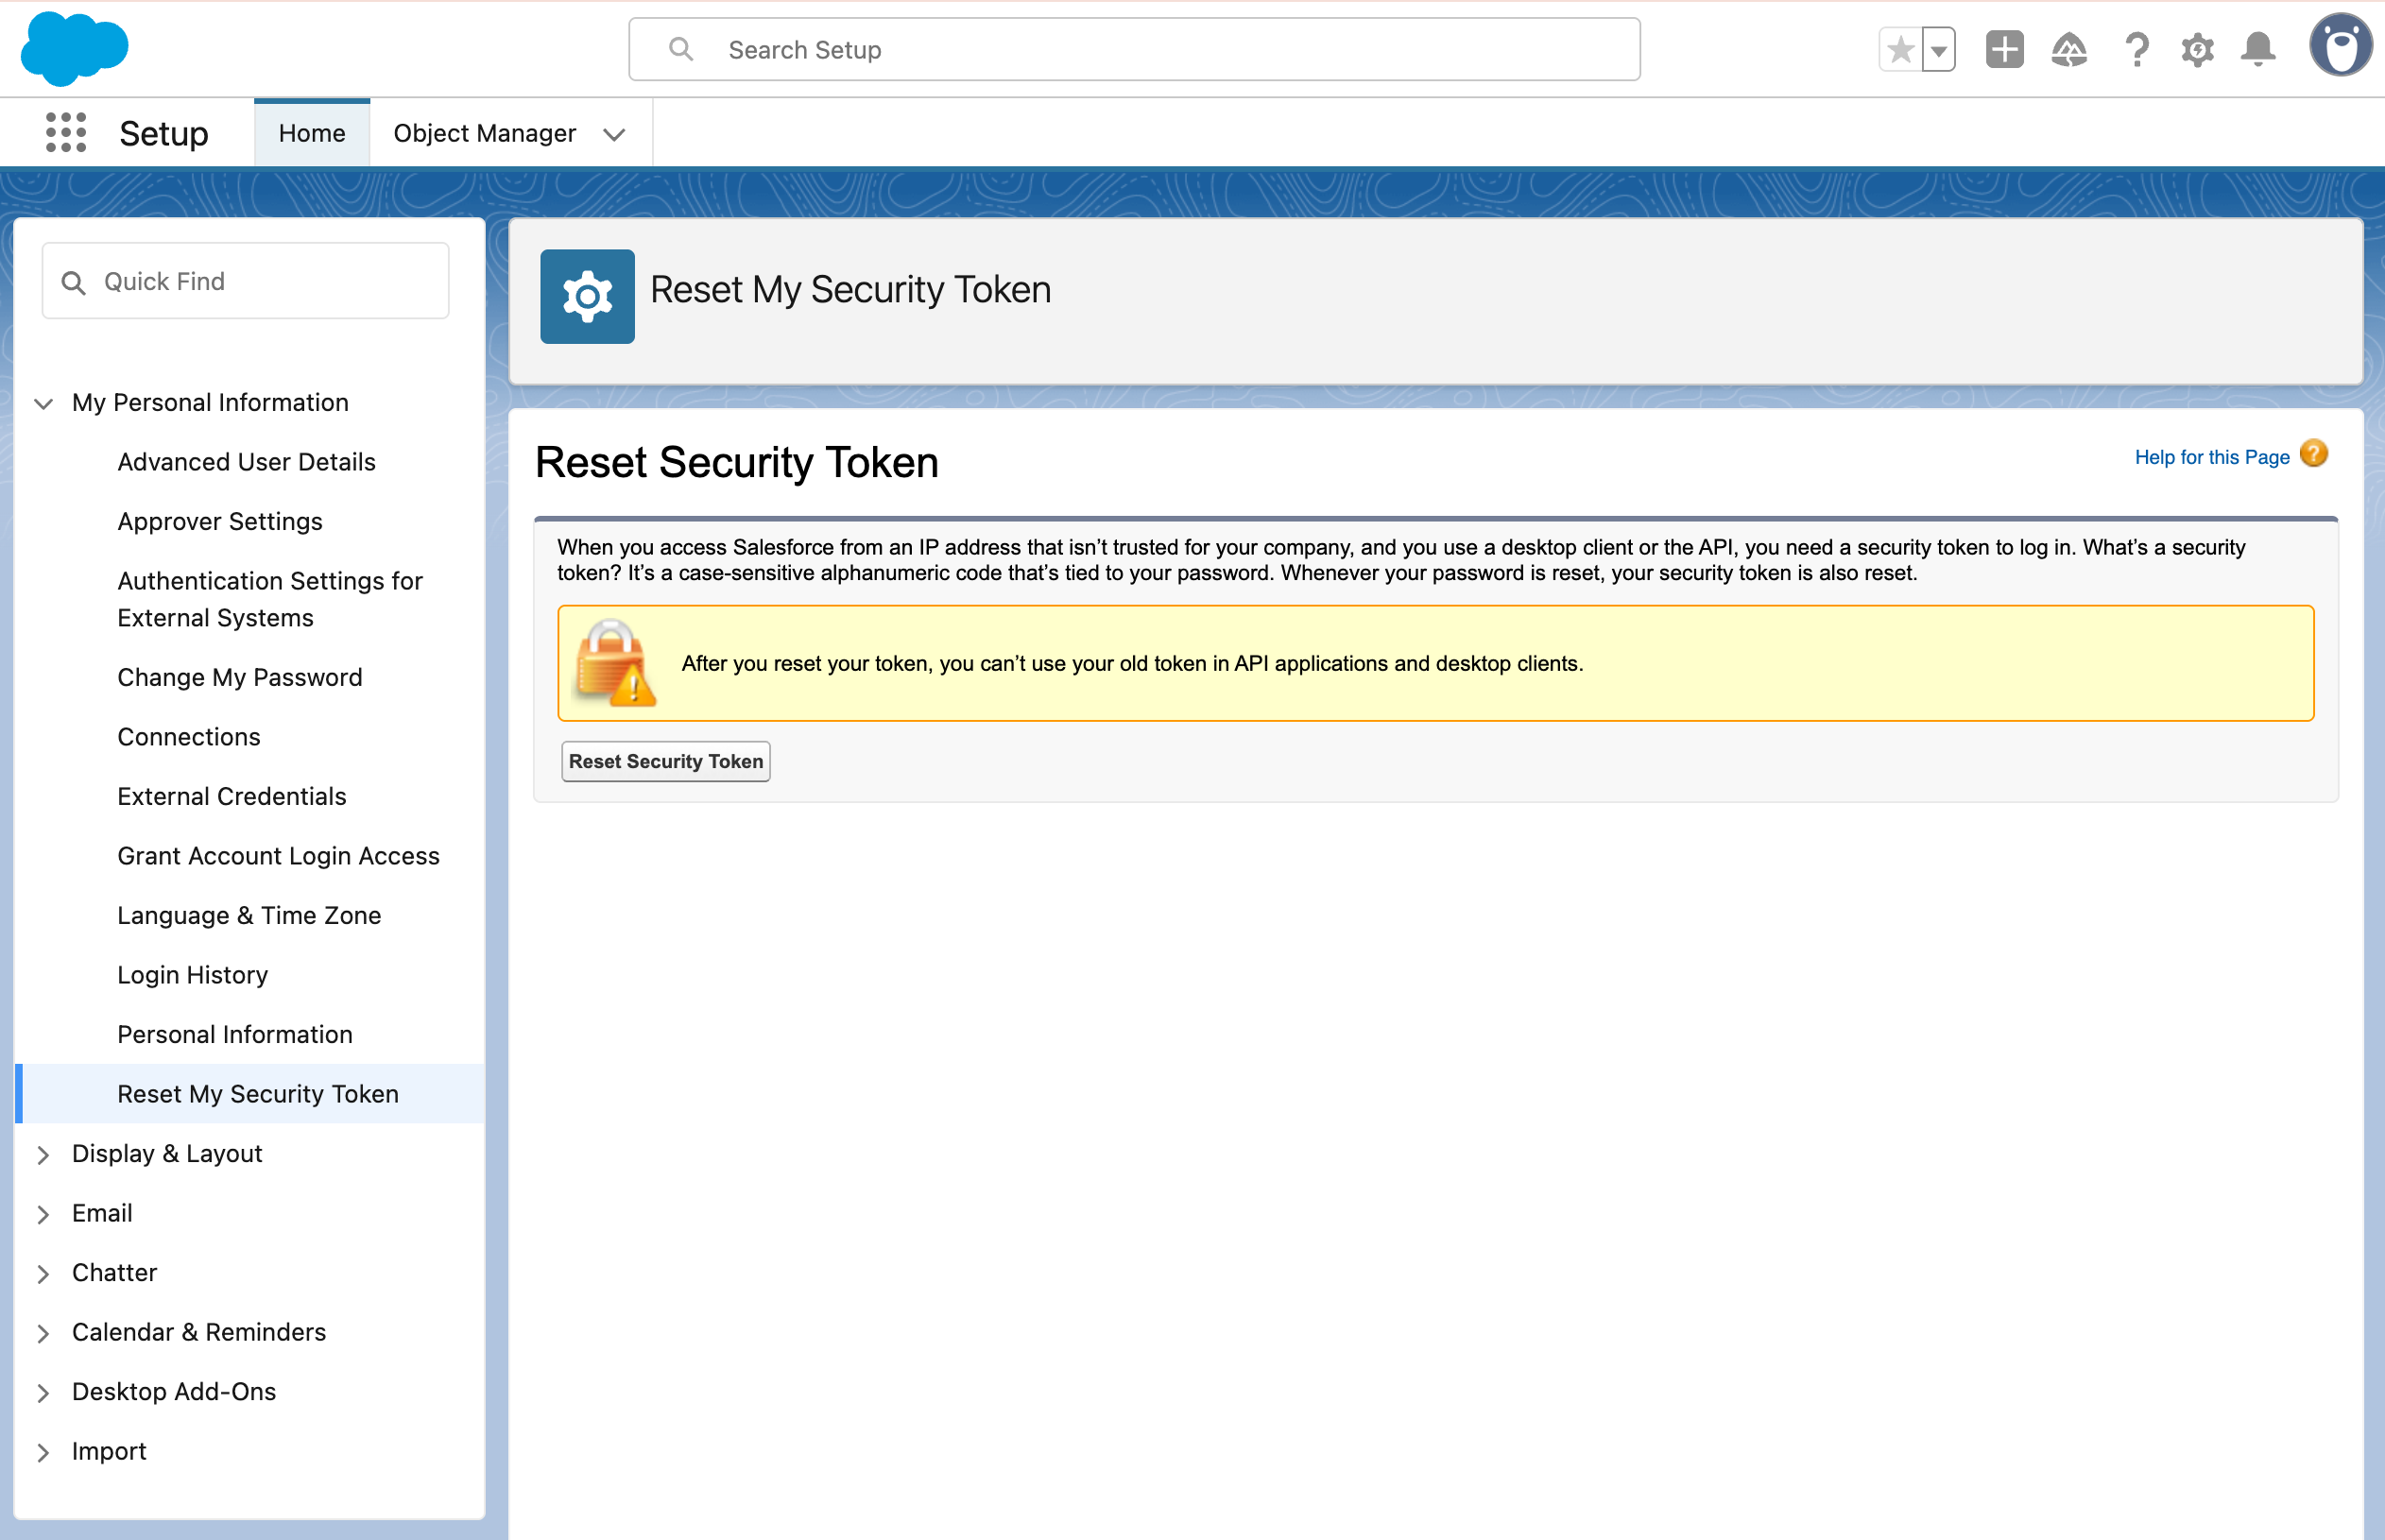Viewport: 2385px width, 1540px height.
Task: Open Authentication Settings for External Systems
Action: 270,599
